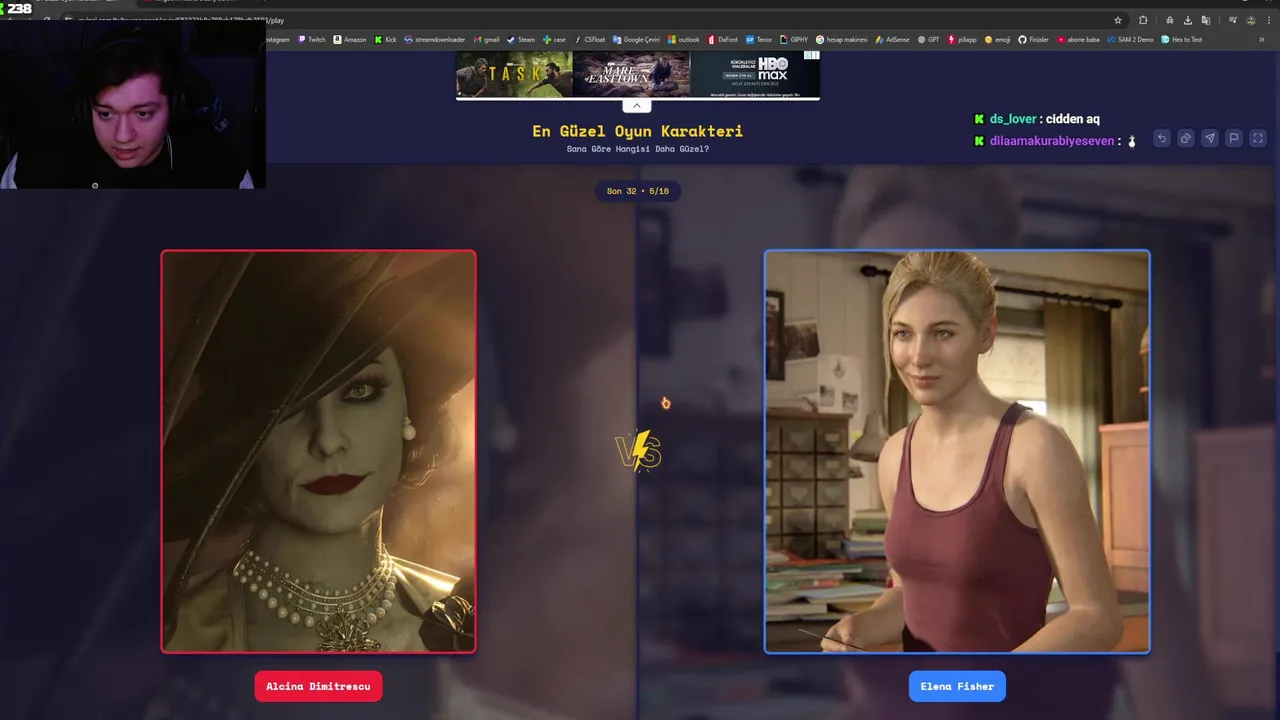The width and height of the screenshot is (1280, 720).
Task: Open the AdSense bookmark
Action: tap(892, 40)
